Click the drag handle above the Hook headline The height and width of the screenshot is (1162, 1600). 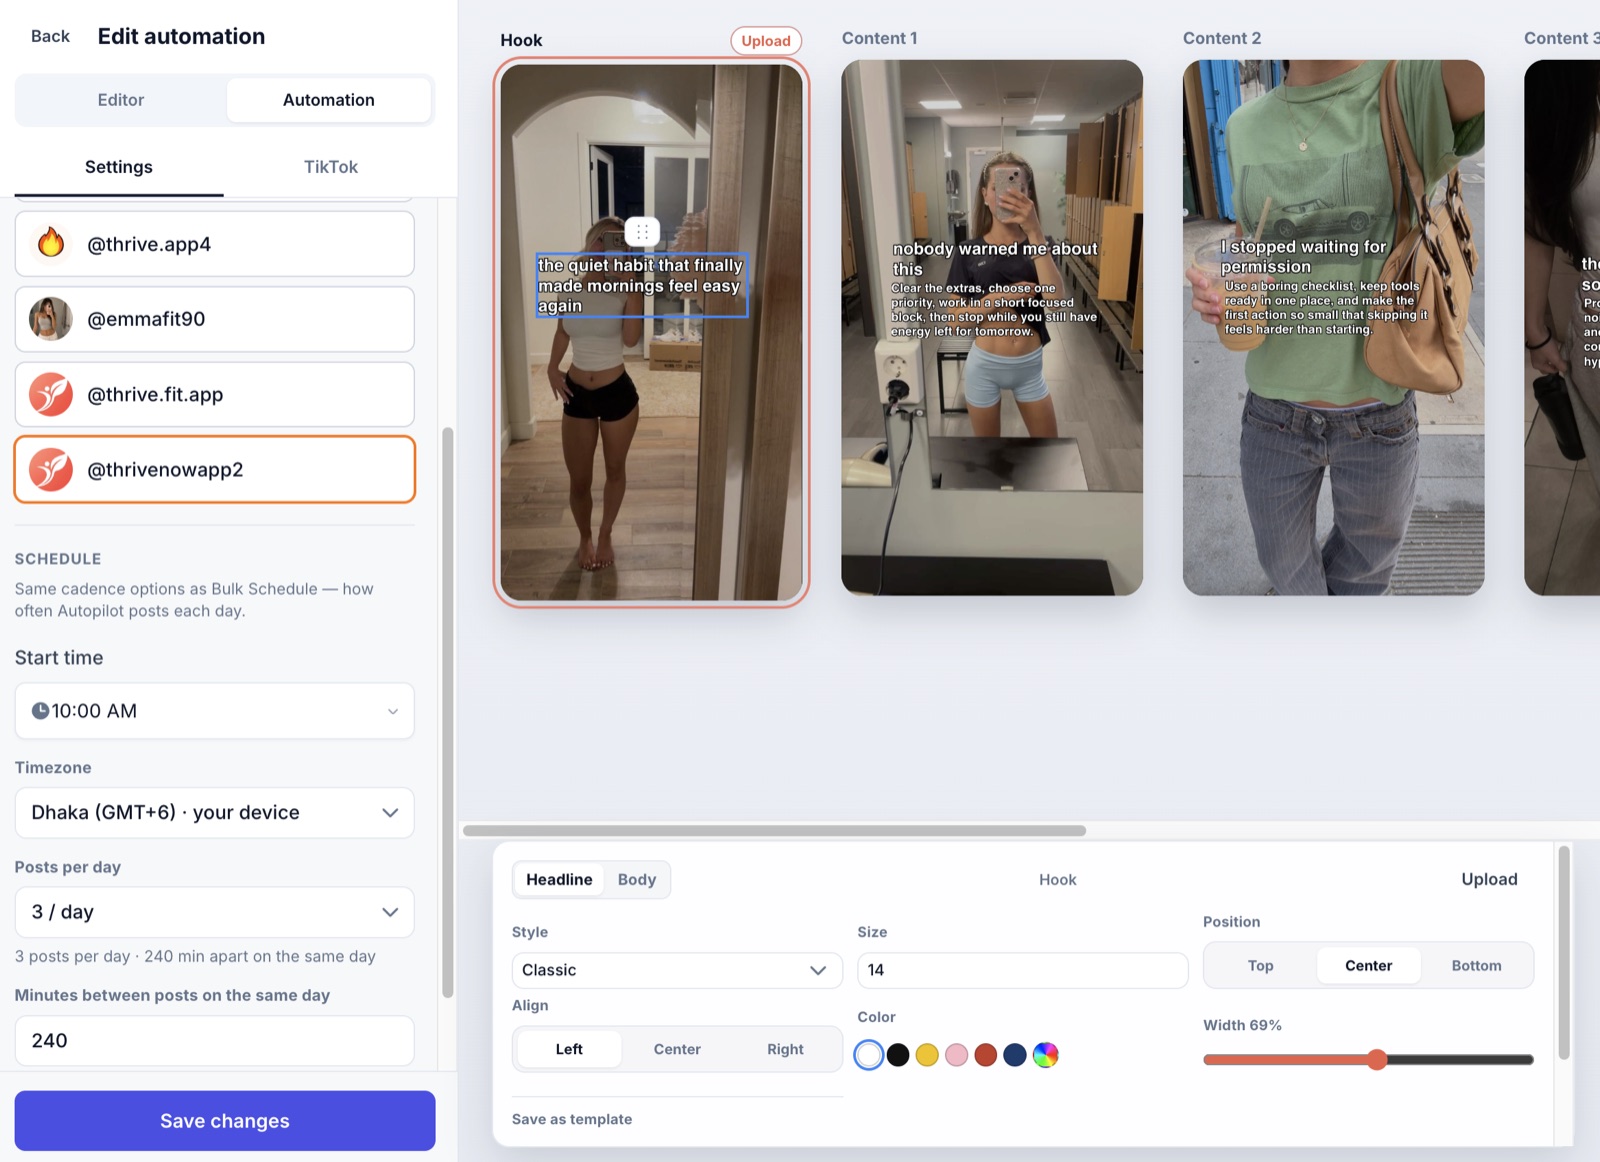click(x=642, y=232)
